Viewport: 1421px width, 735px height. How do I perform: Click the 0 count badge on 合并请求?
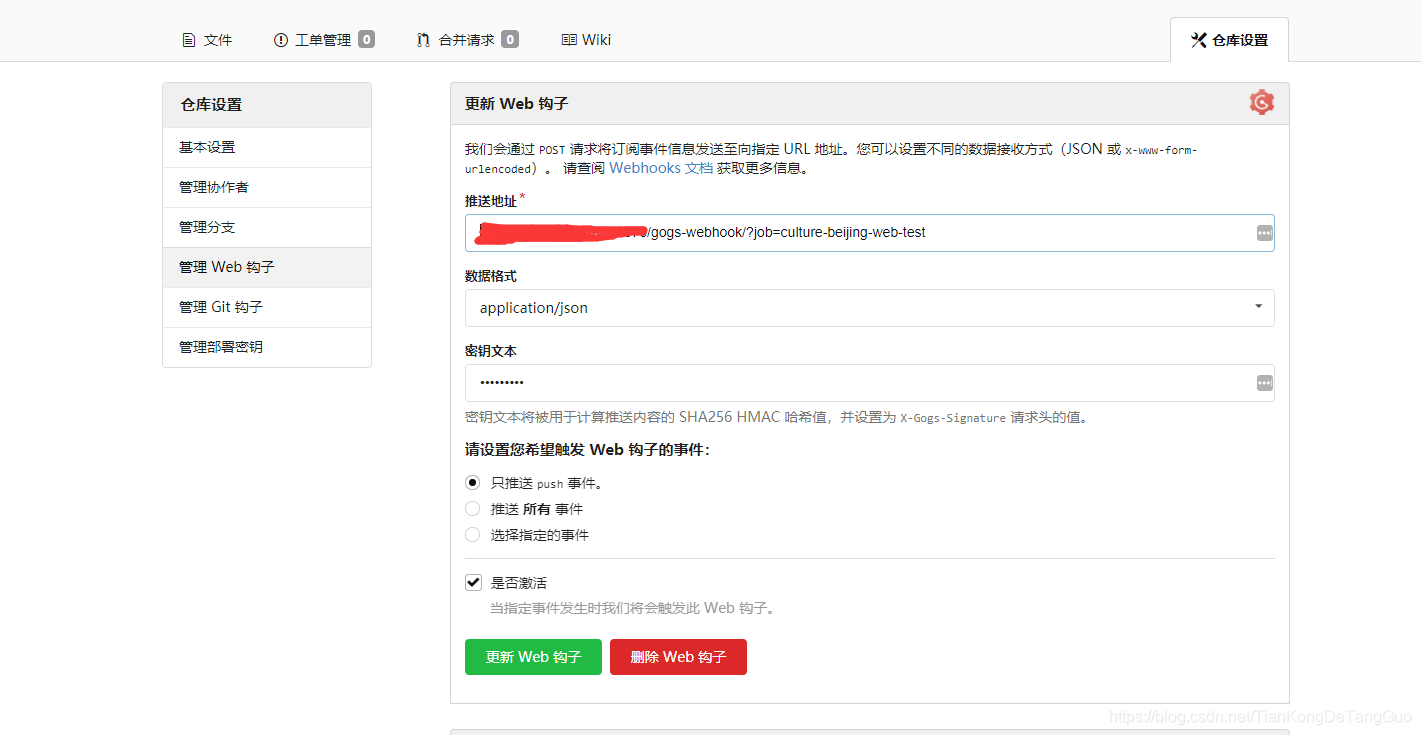[x=510, y=40]
